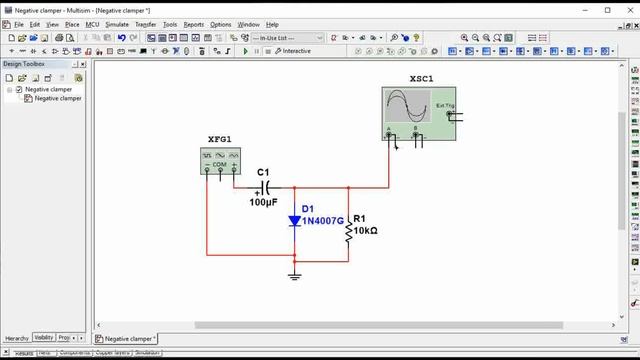The image size is (640, 360).
Task: Undo the last action
Action: click(x=122, y=38)
